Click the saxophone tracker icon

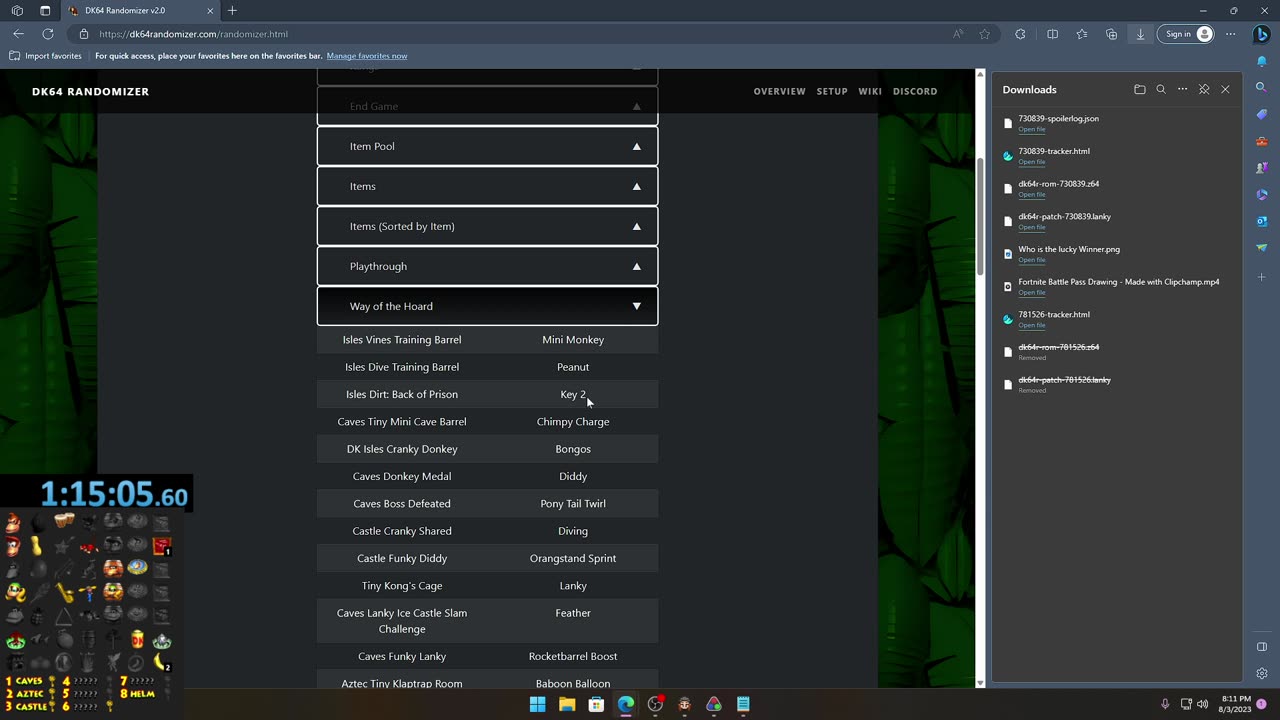point(63,593)
